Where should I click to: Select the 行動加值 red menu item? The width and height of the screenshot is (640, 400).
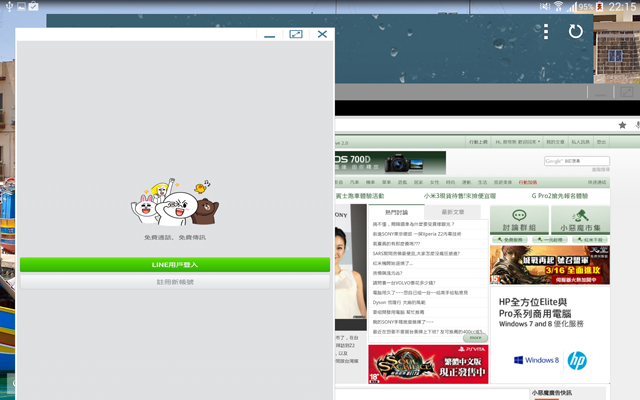click(x=528, y=182)
